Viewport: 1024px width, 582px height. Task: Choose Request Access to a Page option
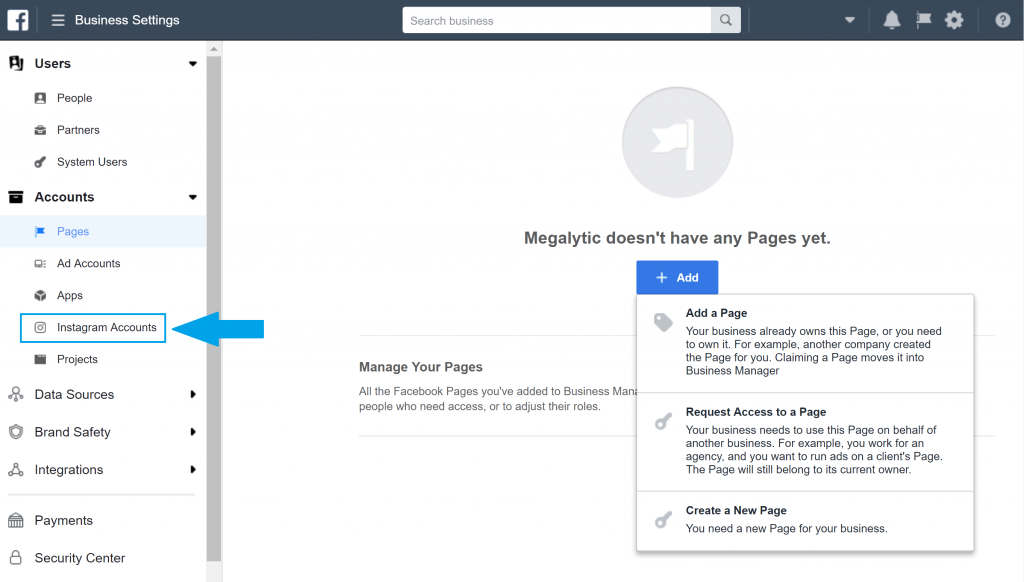point(805,442)
